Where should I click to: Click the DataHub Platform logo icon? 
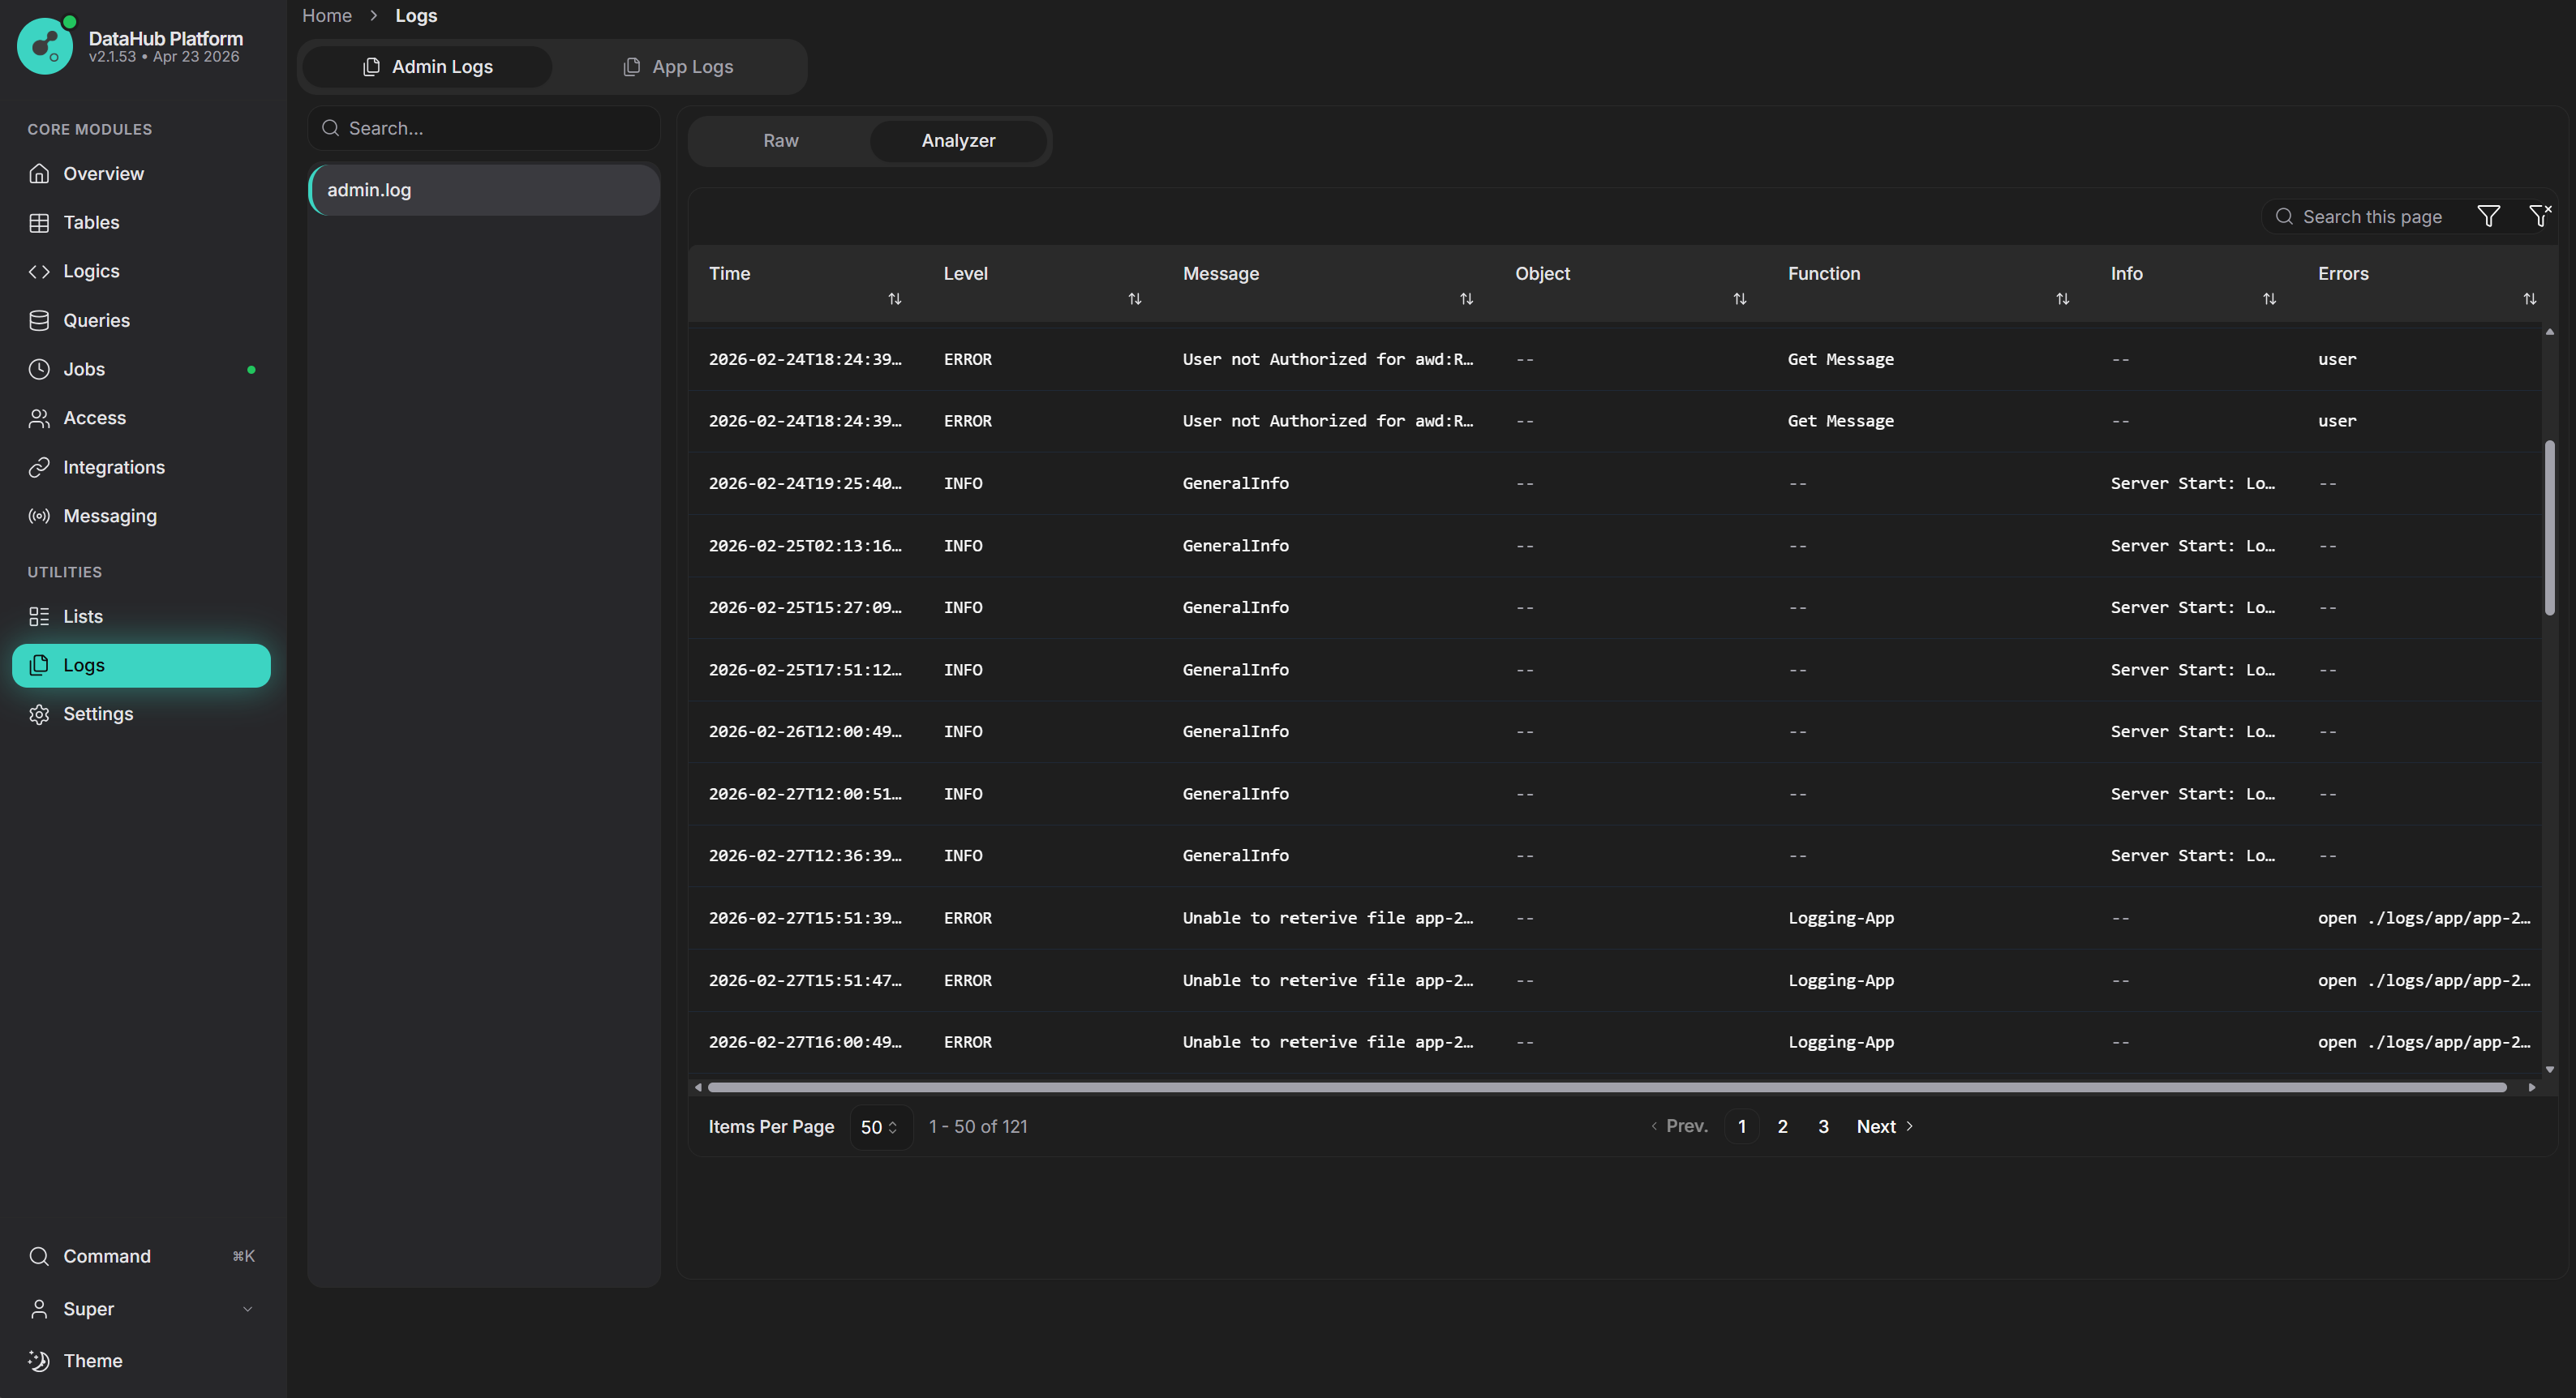(x=45, y=46)
